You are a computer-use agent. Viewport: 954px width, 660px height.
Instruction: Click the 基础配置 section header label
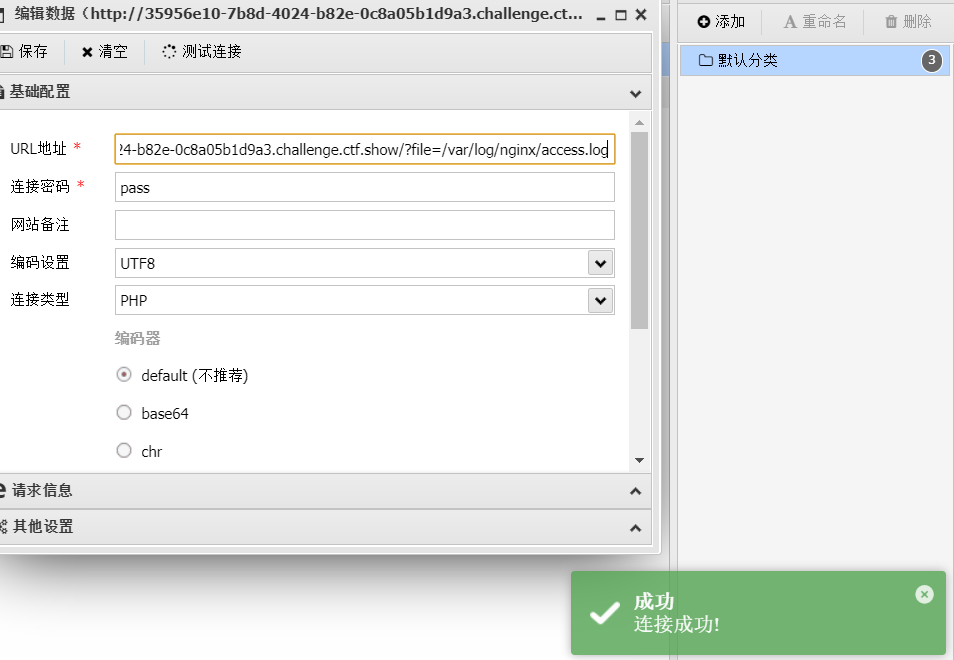tap(40, 92)
